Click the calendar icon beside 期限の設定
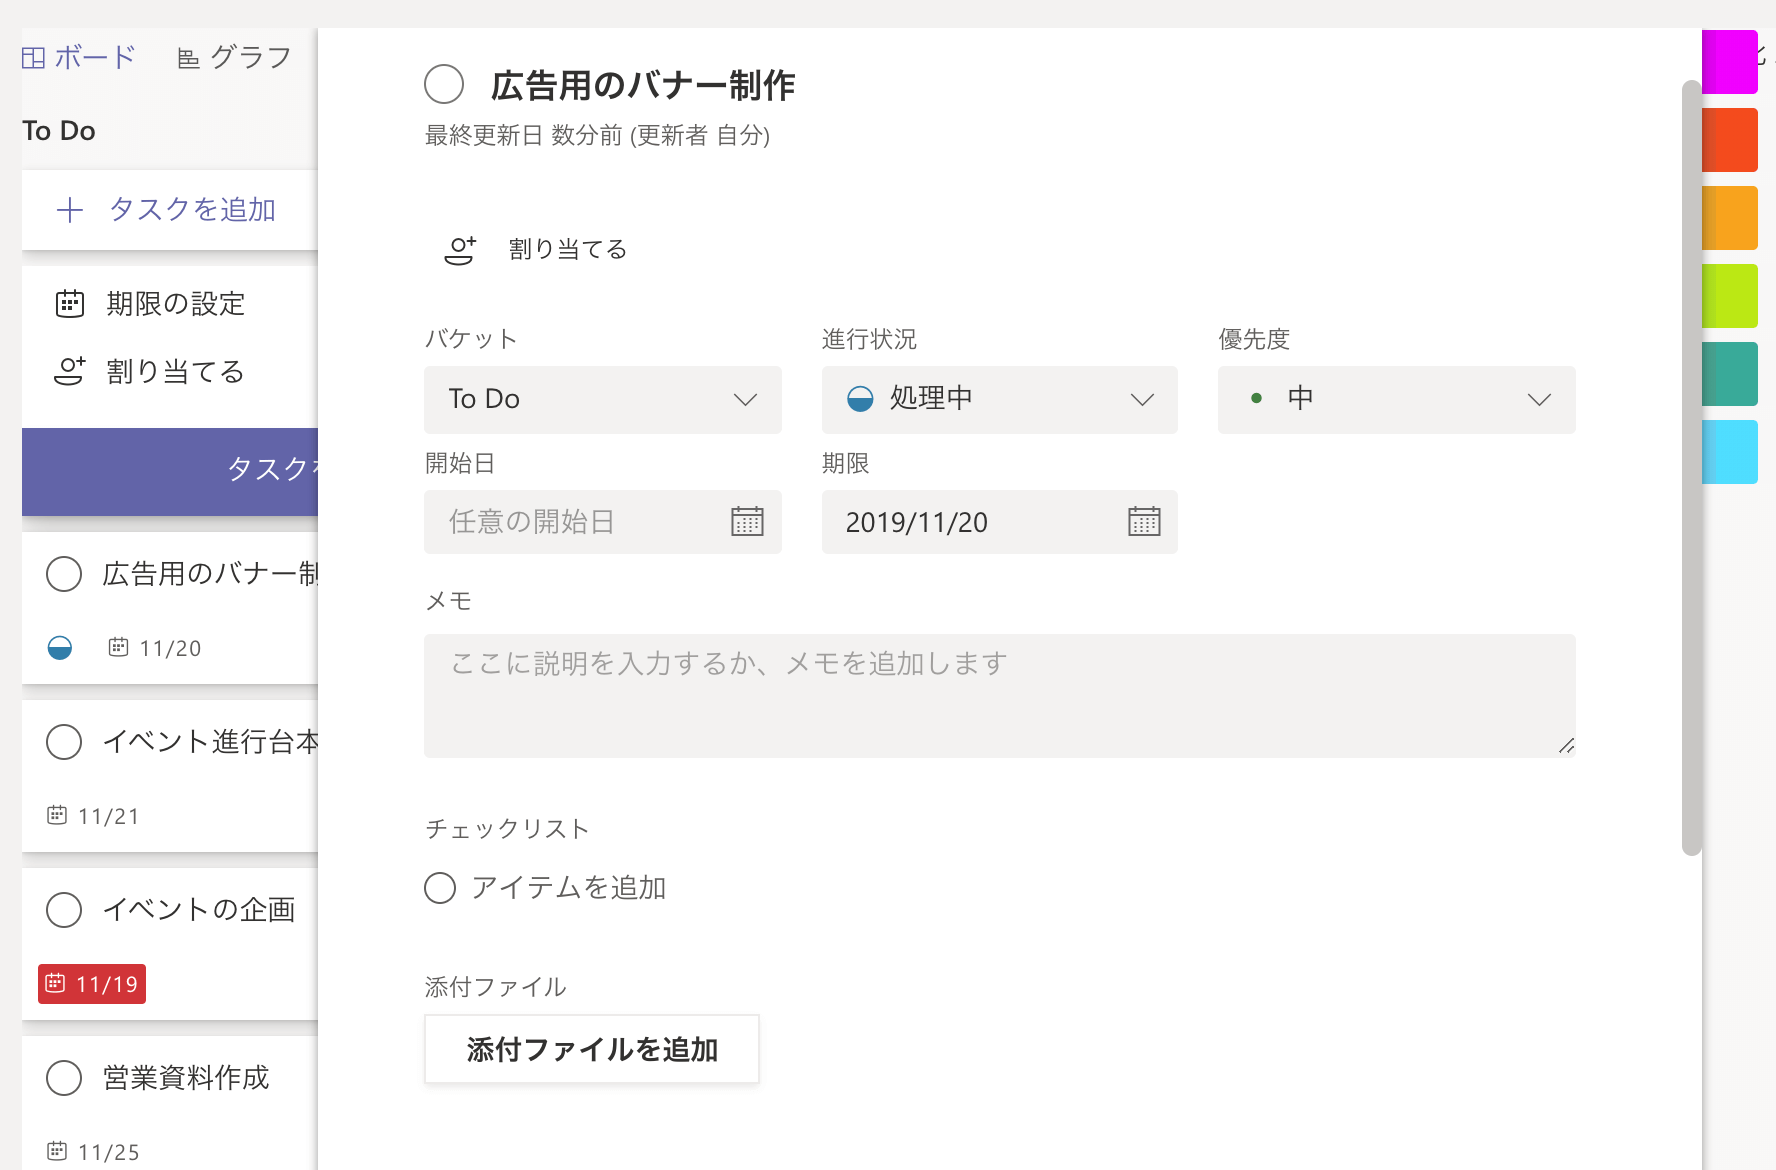 click(70, 304)
